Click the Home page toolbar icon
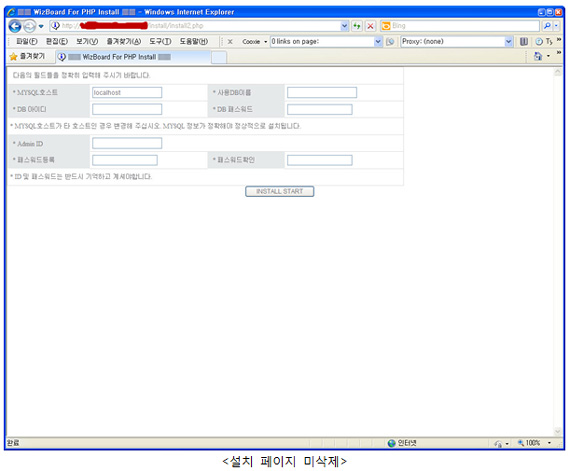The image size is (570, 471). (538, 56)
